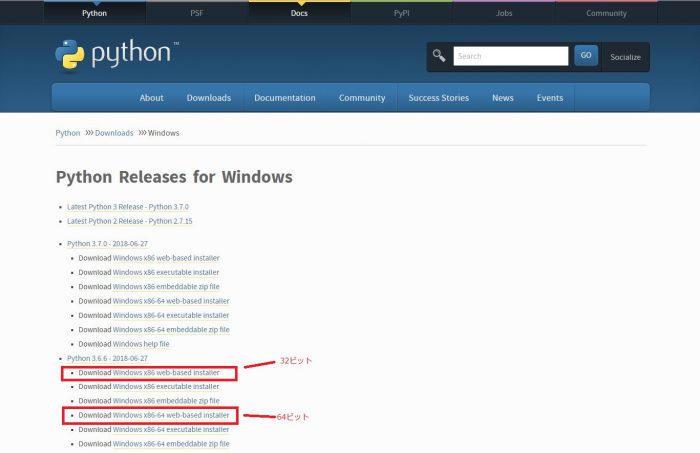Click the Windows breadcrumb text
This screenshot has height=453, width=700.
(163, 133)
